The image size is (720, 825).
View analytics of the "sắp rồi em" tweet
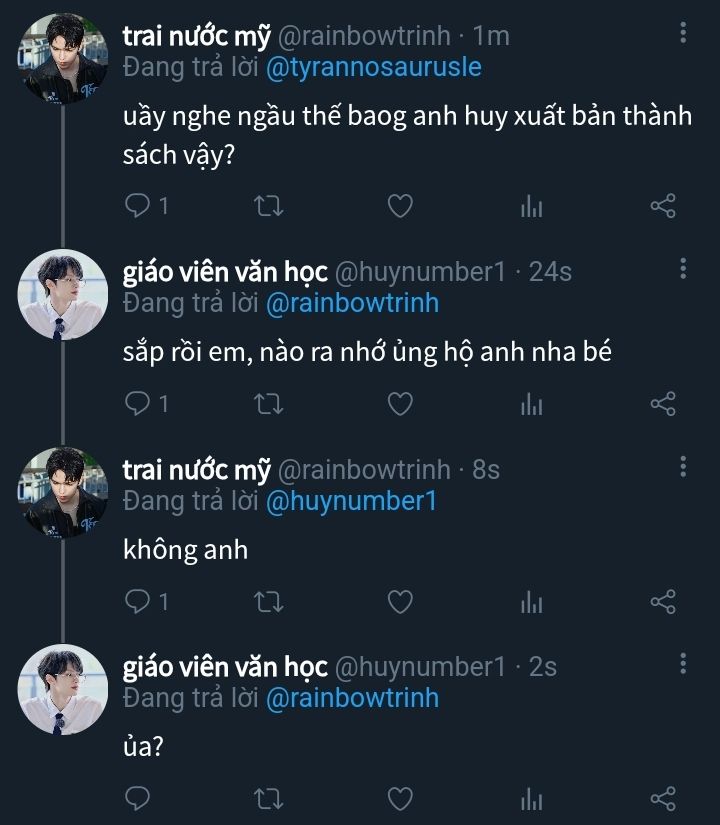(x=531, y=403)
